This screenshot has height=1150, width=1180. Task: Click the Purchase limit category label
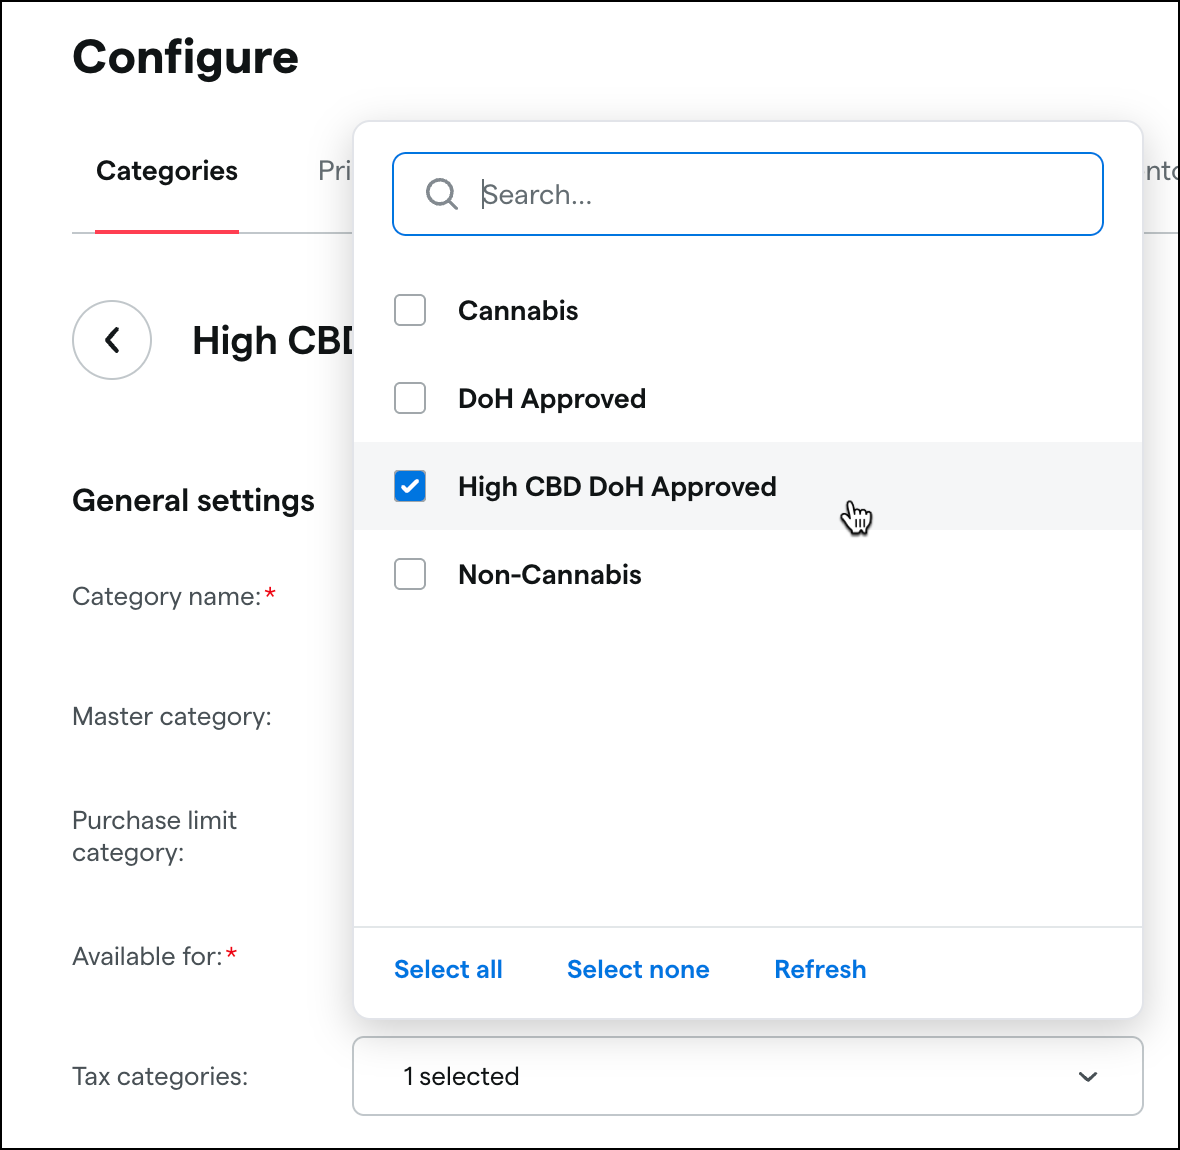(x=154, y=836)
